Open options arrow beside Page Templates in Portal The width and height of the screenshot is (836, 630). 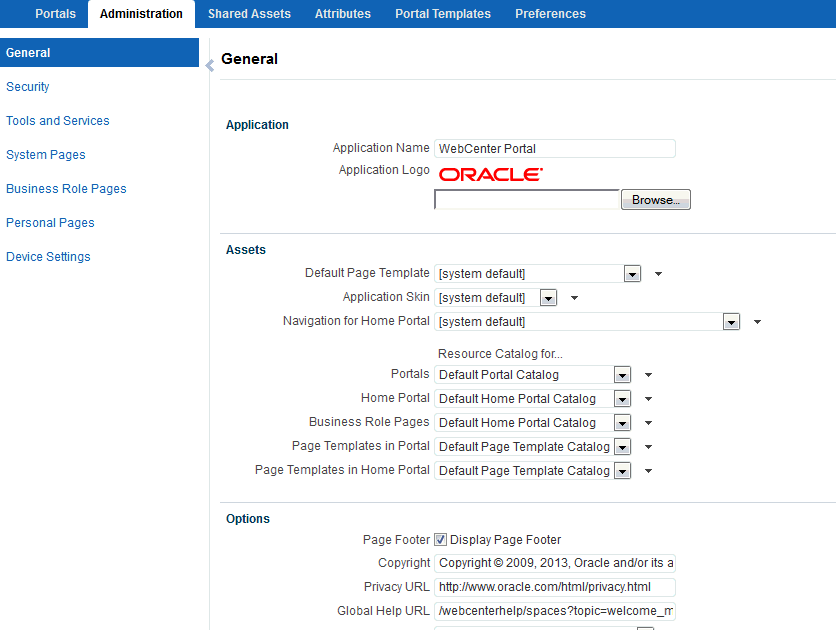pyautogui.click(x=648, y=447)
